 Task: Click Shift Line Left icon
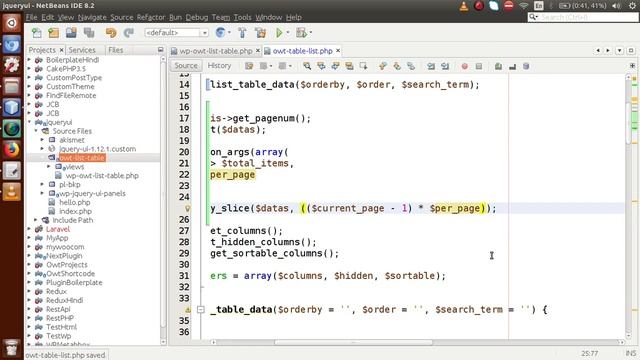[x=431, y=66]
